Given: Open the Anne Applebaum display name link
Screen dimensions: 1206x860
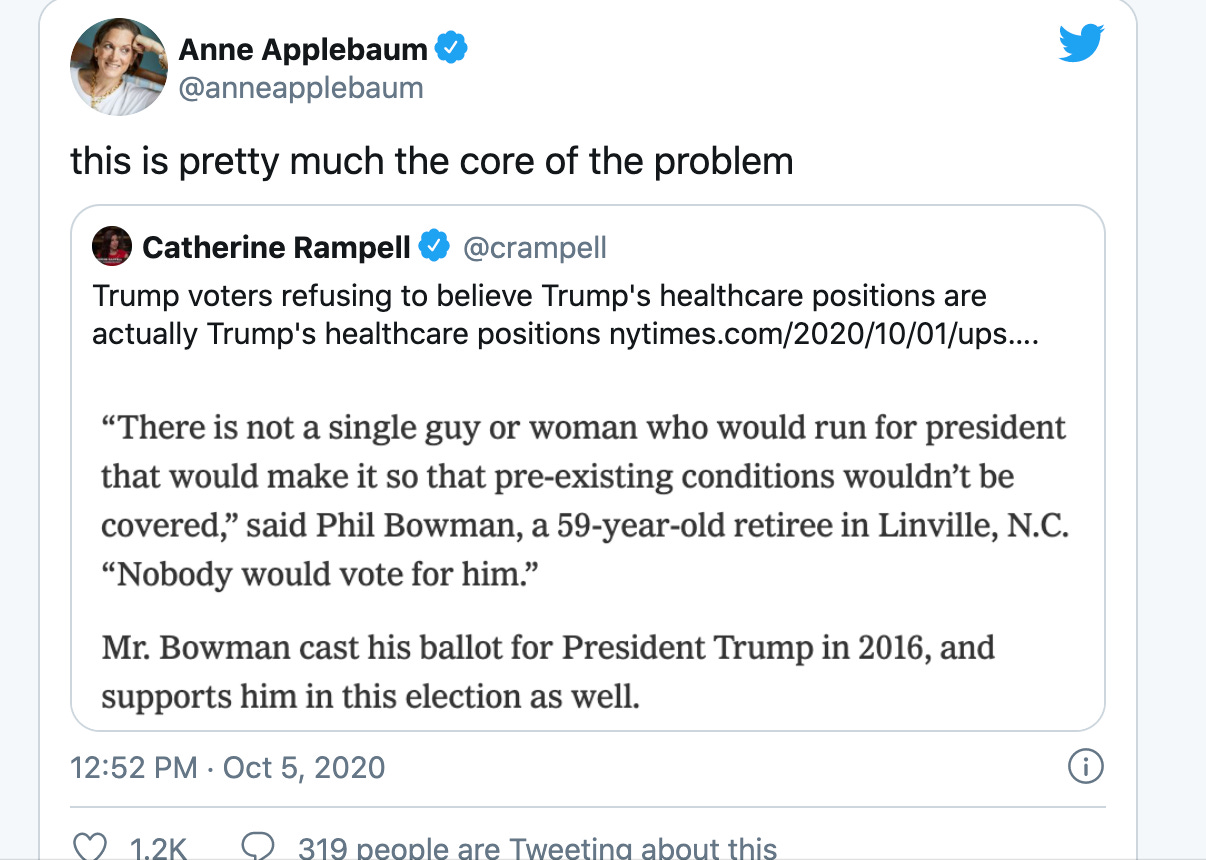Looking at the screenshot, I should [x=303, y=48].
